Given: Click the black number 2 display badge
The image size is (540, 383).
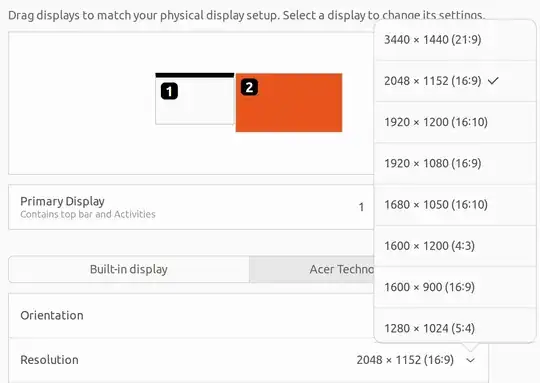Looking at the screenshot, I should (249, 87).
